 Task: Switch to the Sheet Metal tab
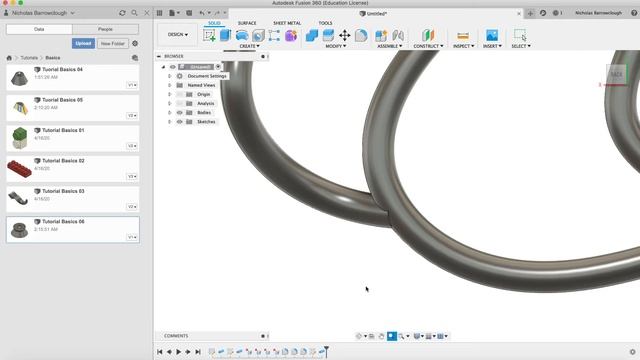[x=287, y=23]
